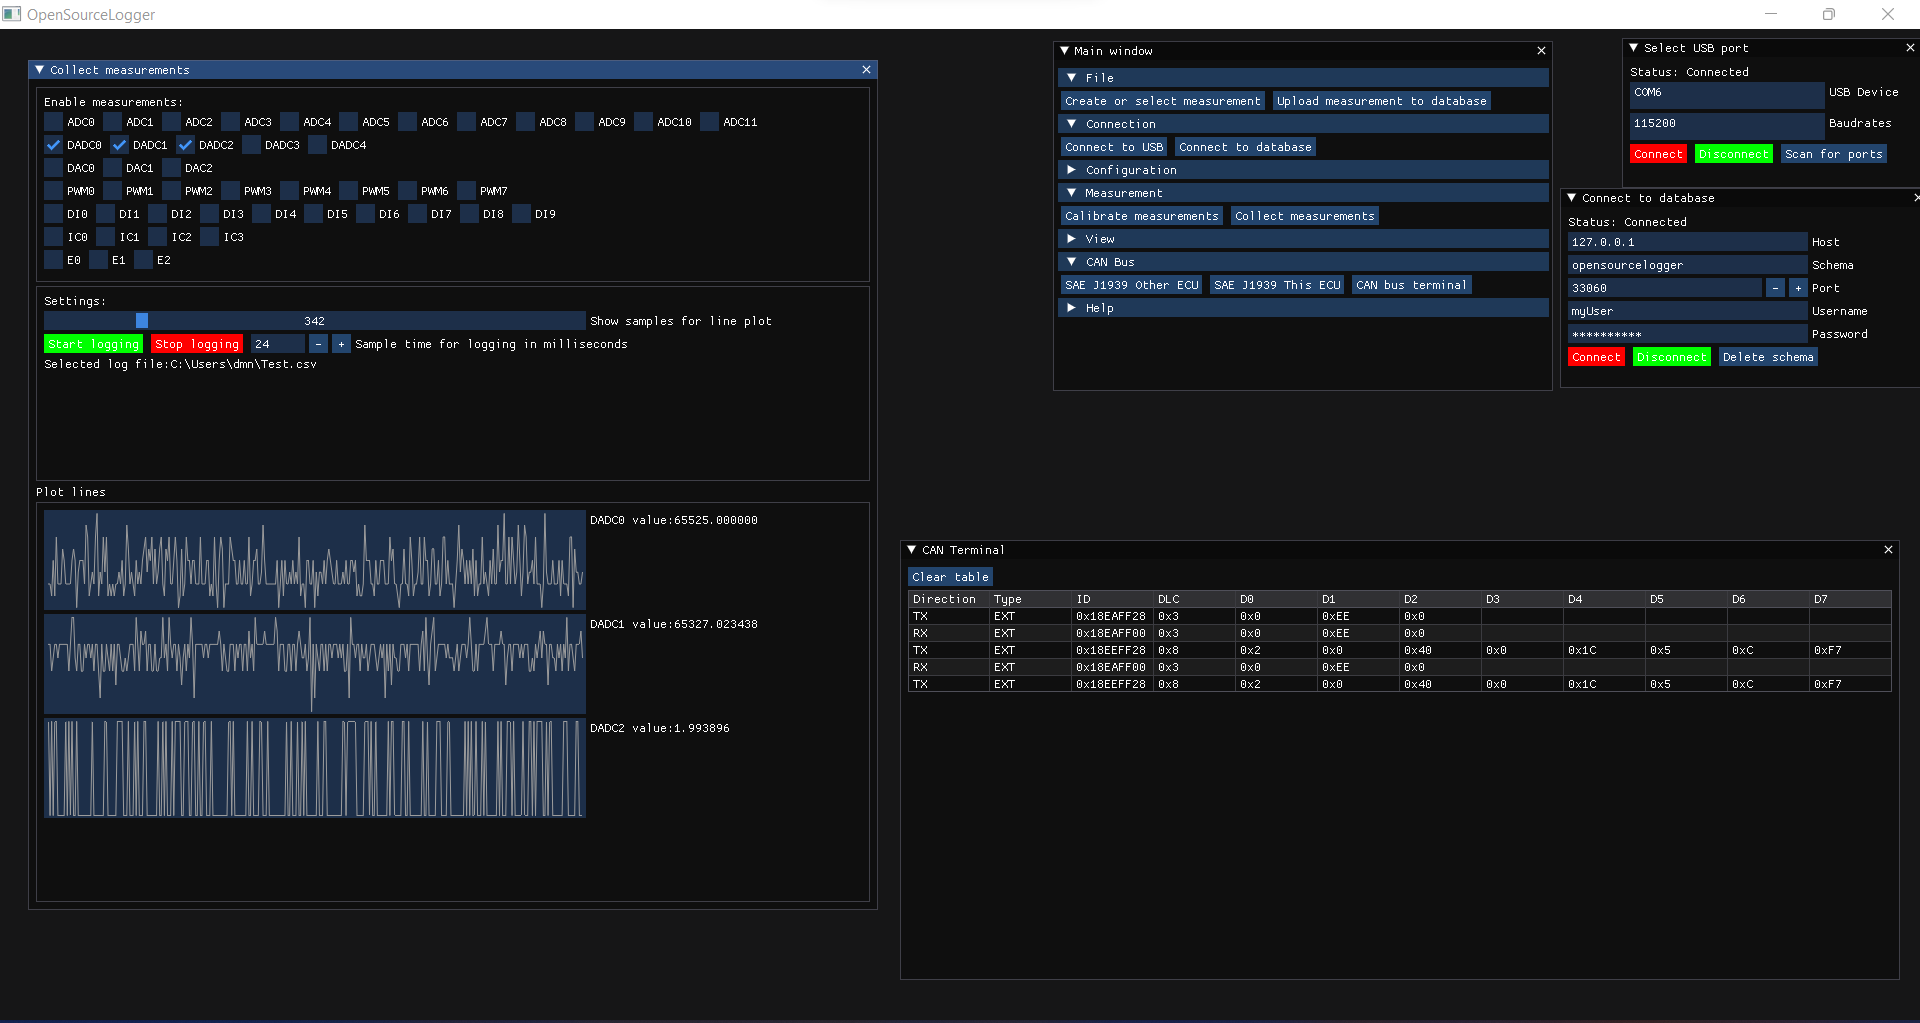Increase sample time with plus button
The width and height of the screenshot is (1920, 1023).
point(341,344)
